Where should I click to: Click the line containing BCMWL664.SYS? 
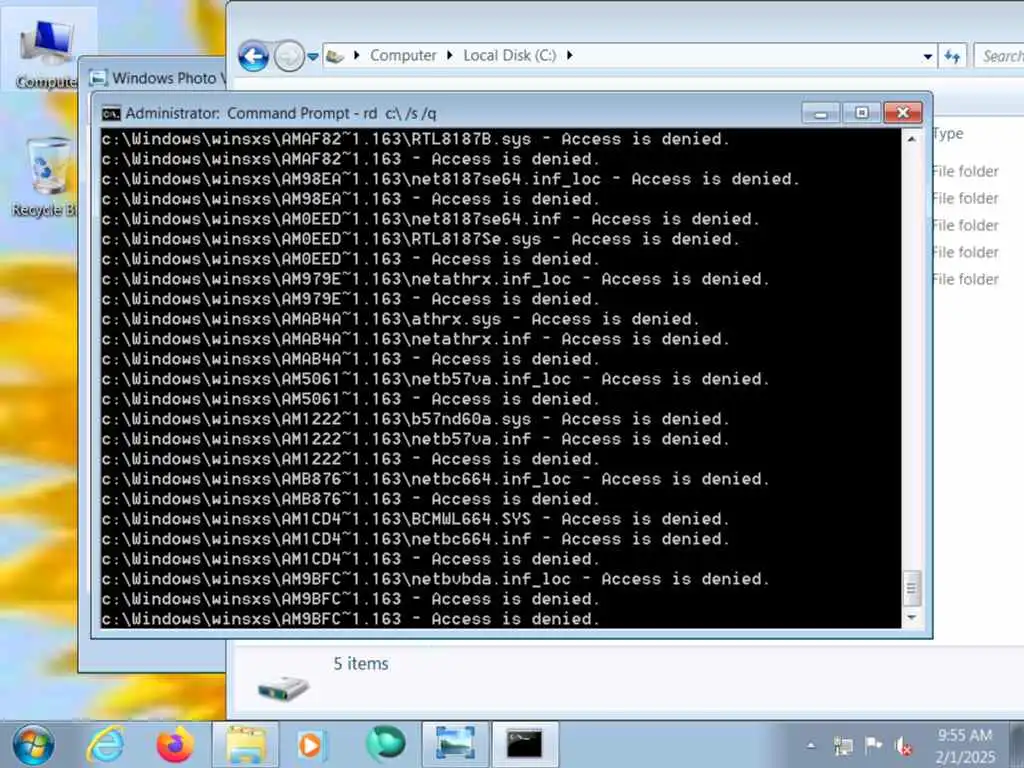[x=415, y=519]
